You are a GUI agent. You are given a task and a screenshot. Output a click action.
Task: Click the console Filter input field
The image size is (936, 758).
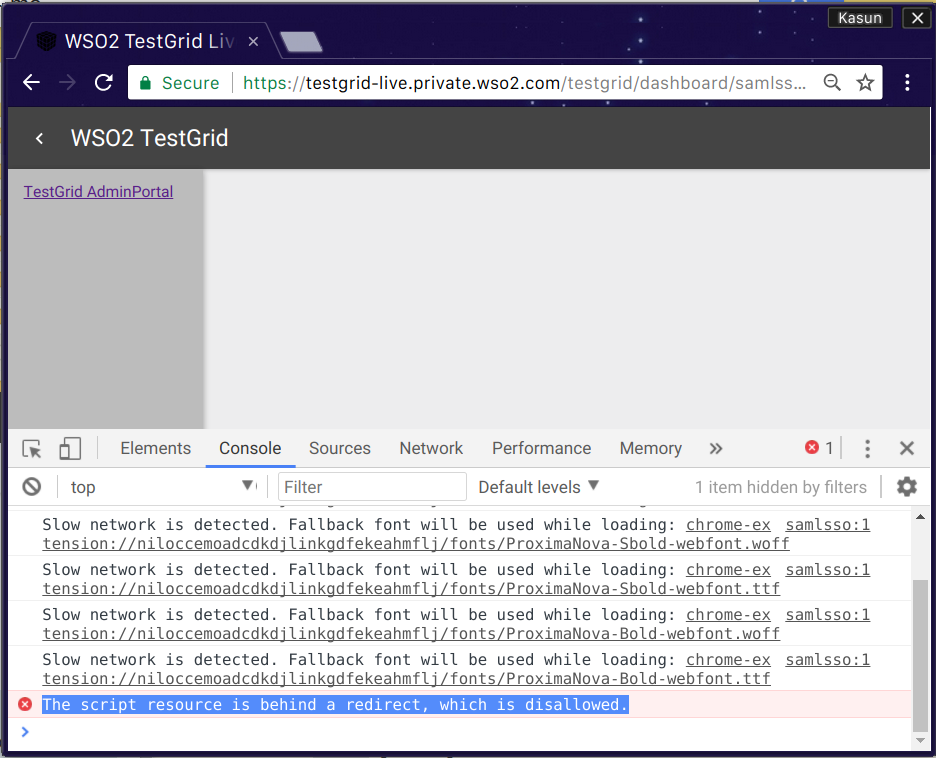tap(372, 487)
